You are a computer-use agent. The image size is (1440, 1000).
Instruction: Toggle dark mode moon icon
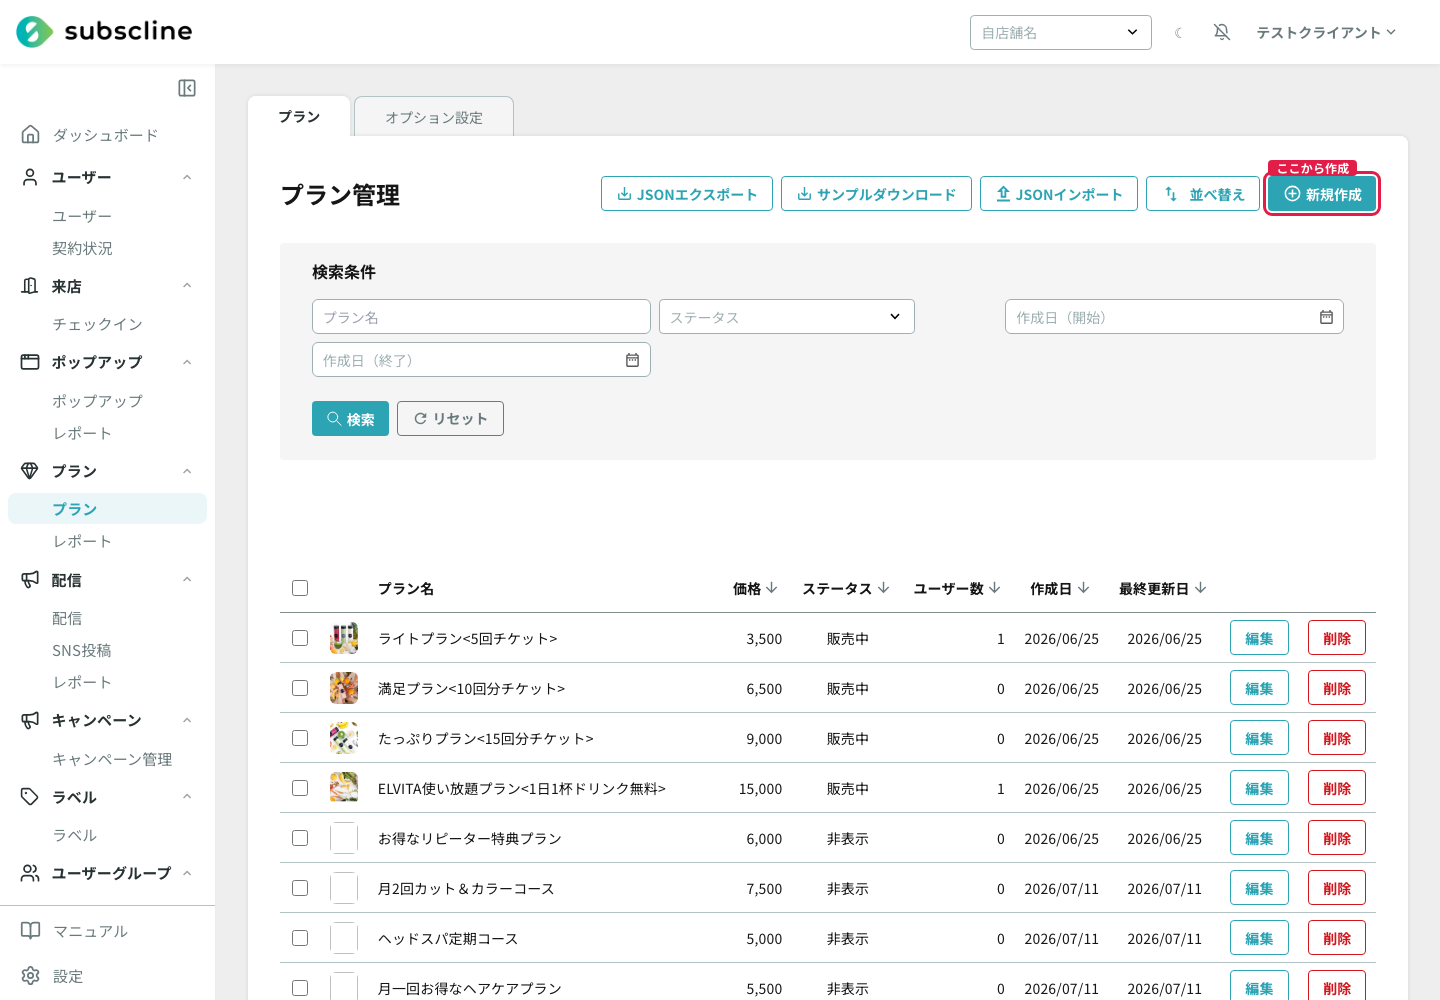[1179, 33]
